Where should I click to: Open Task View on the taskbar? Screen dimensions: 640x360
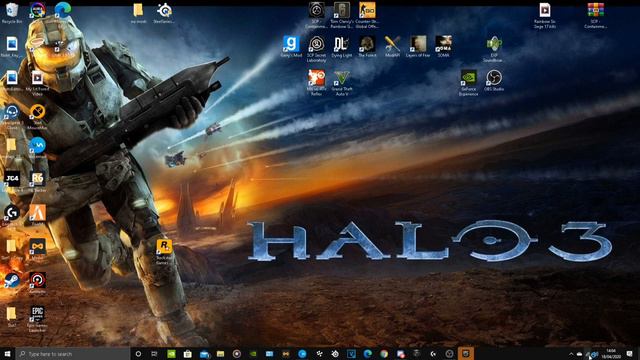click(x=154, y=353)
